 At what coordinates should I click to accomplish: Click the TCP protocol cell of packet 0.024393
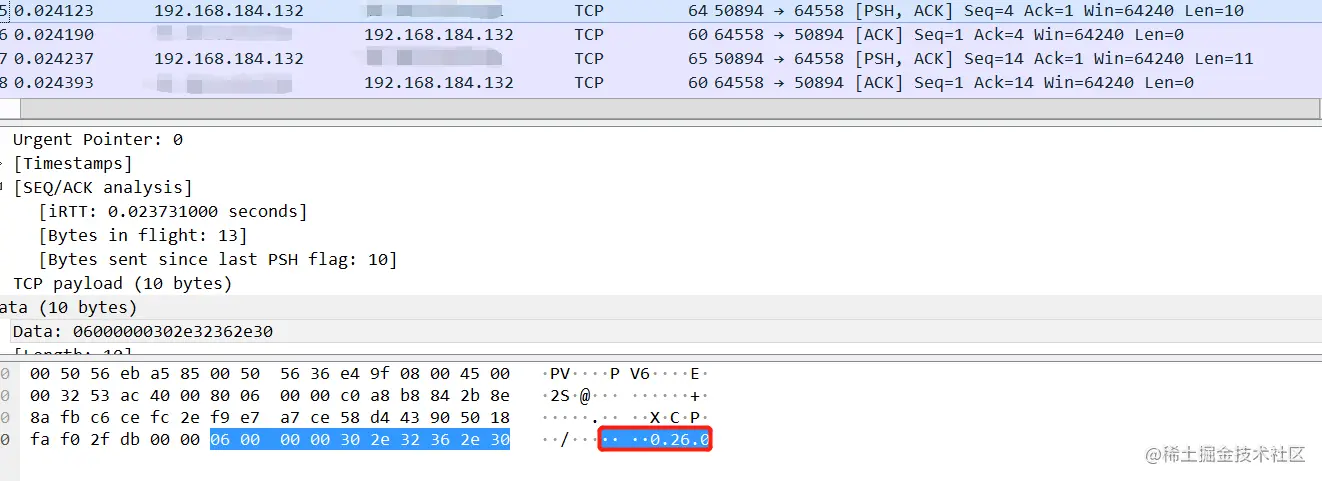coord(589,83)
